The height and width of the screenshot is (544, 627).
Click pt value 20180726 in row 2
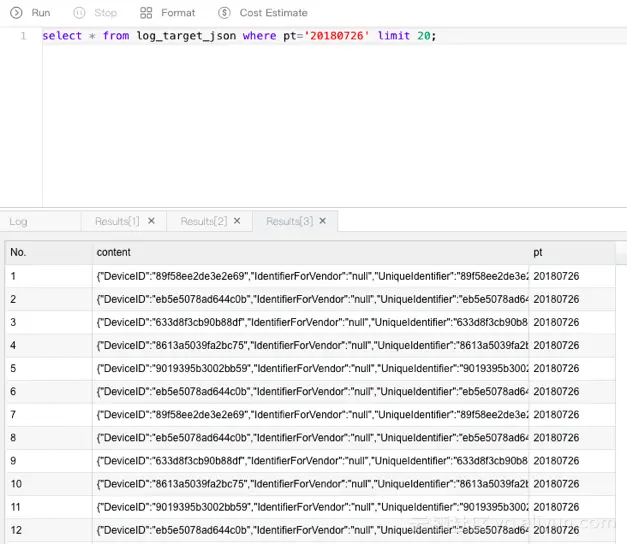pos(556,299)
